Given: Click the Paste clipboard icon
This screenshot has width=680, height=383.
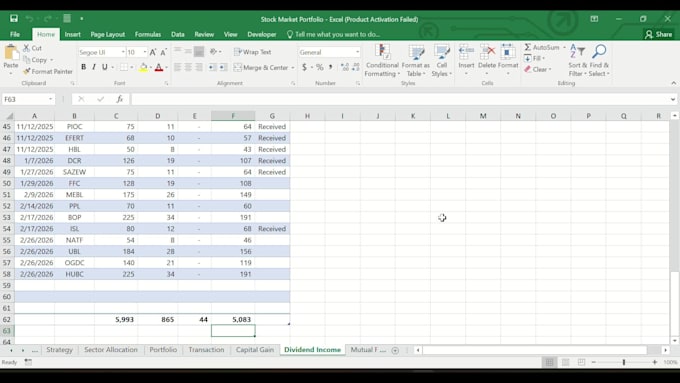Looking at the screenshot, I should [11, 53].
